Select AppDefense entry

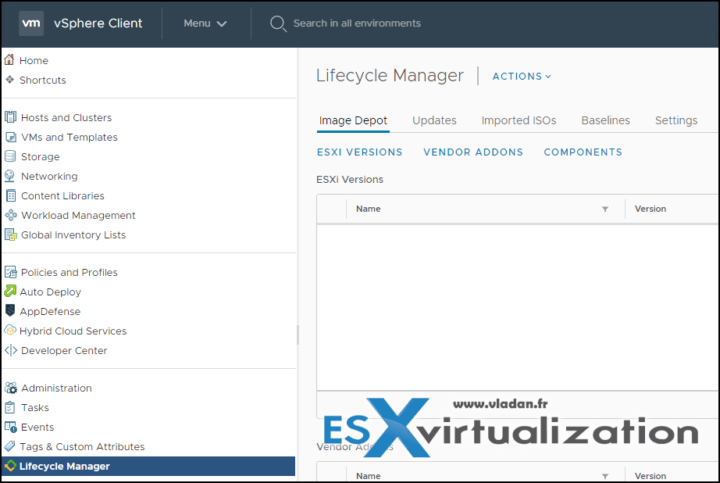[x=50, y=311]
